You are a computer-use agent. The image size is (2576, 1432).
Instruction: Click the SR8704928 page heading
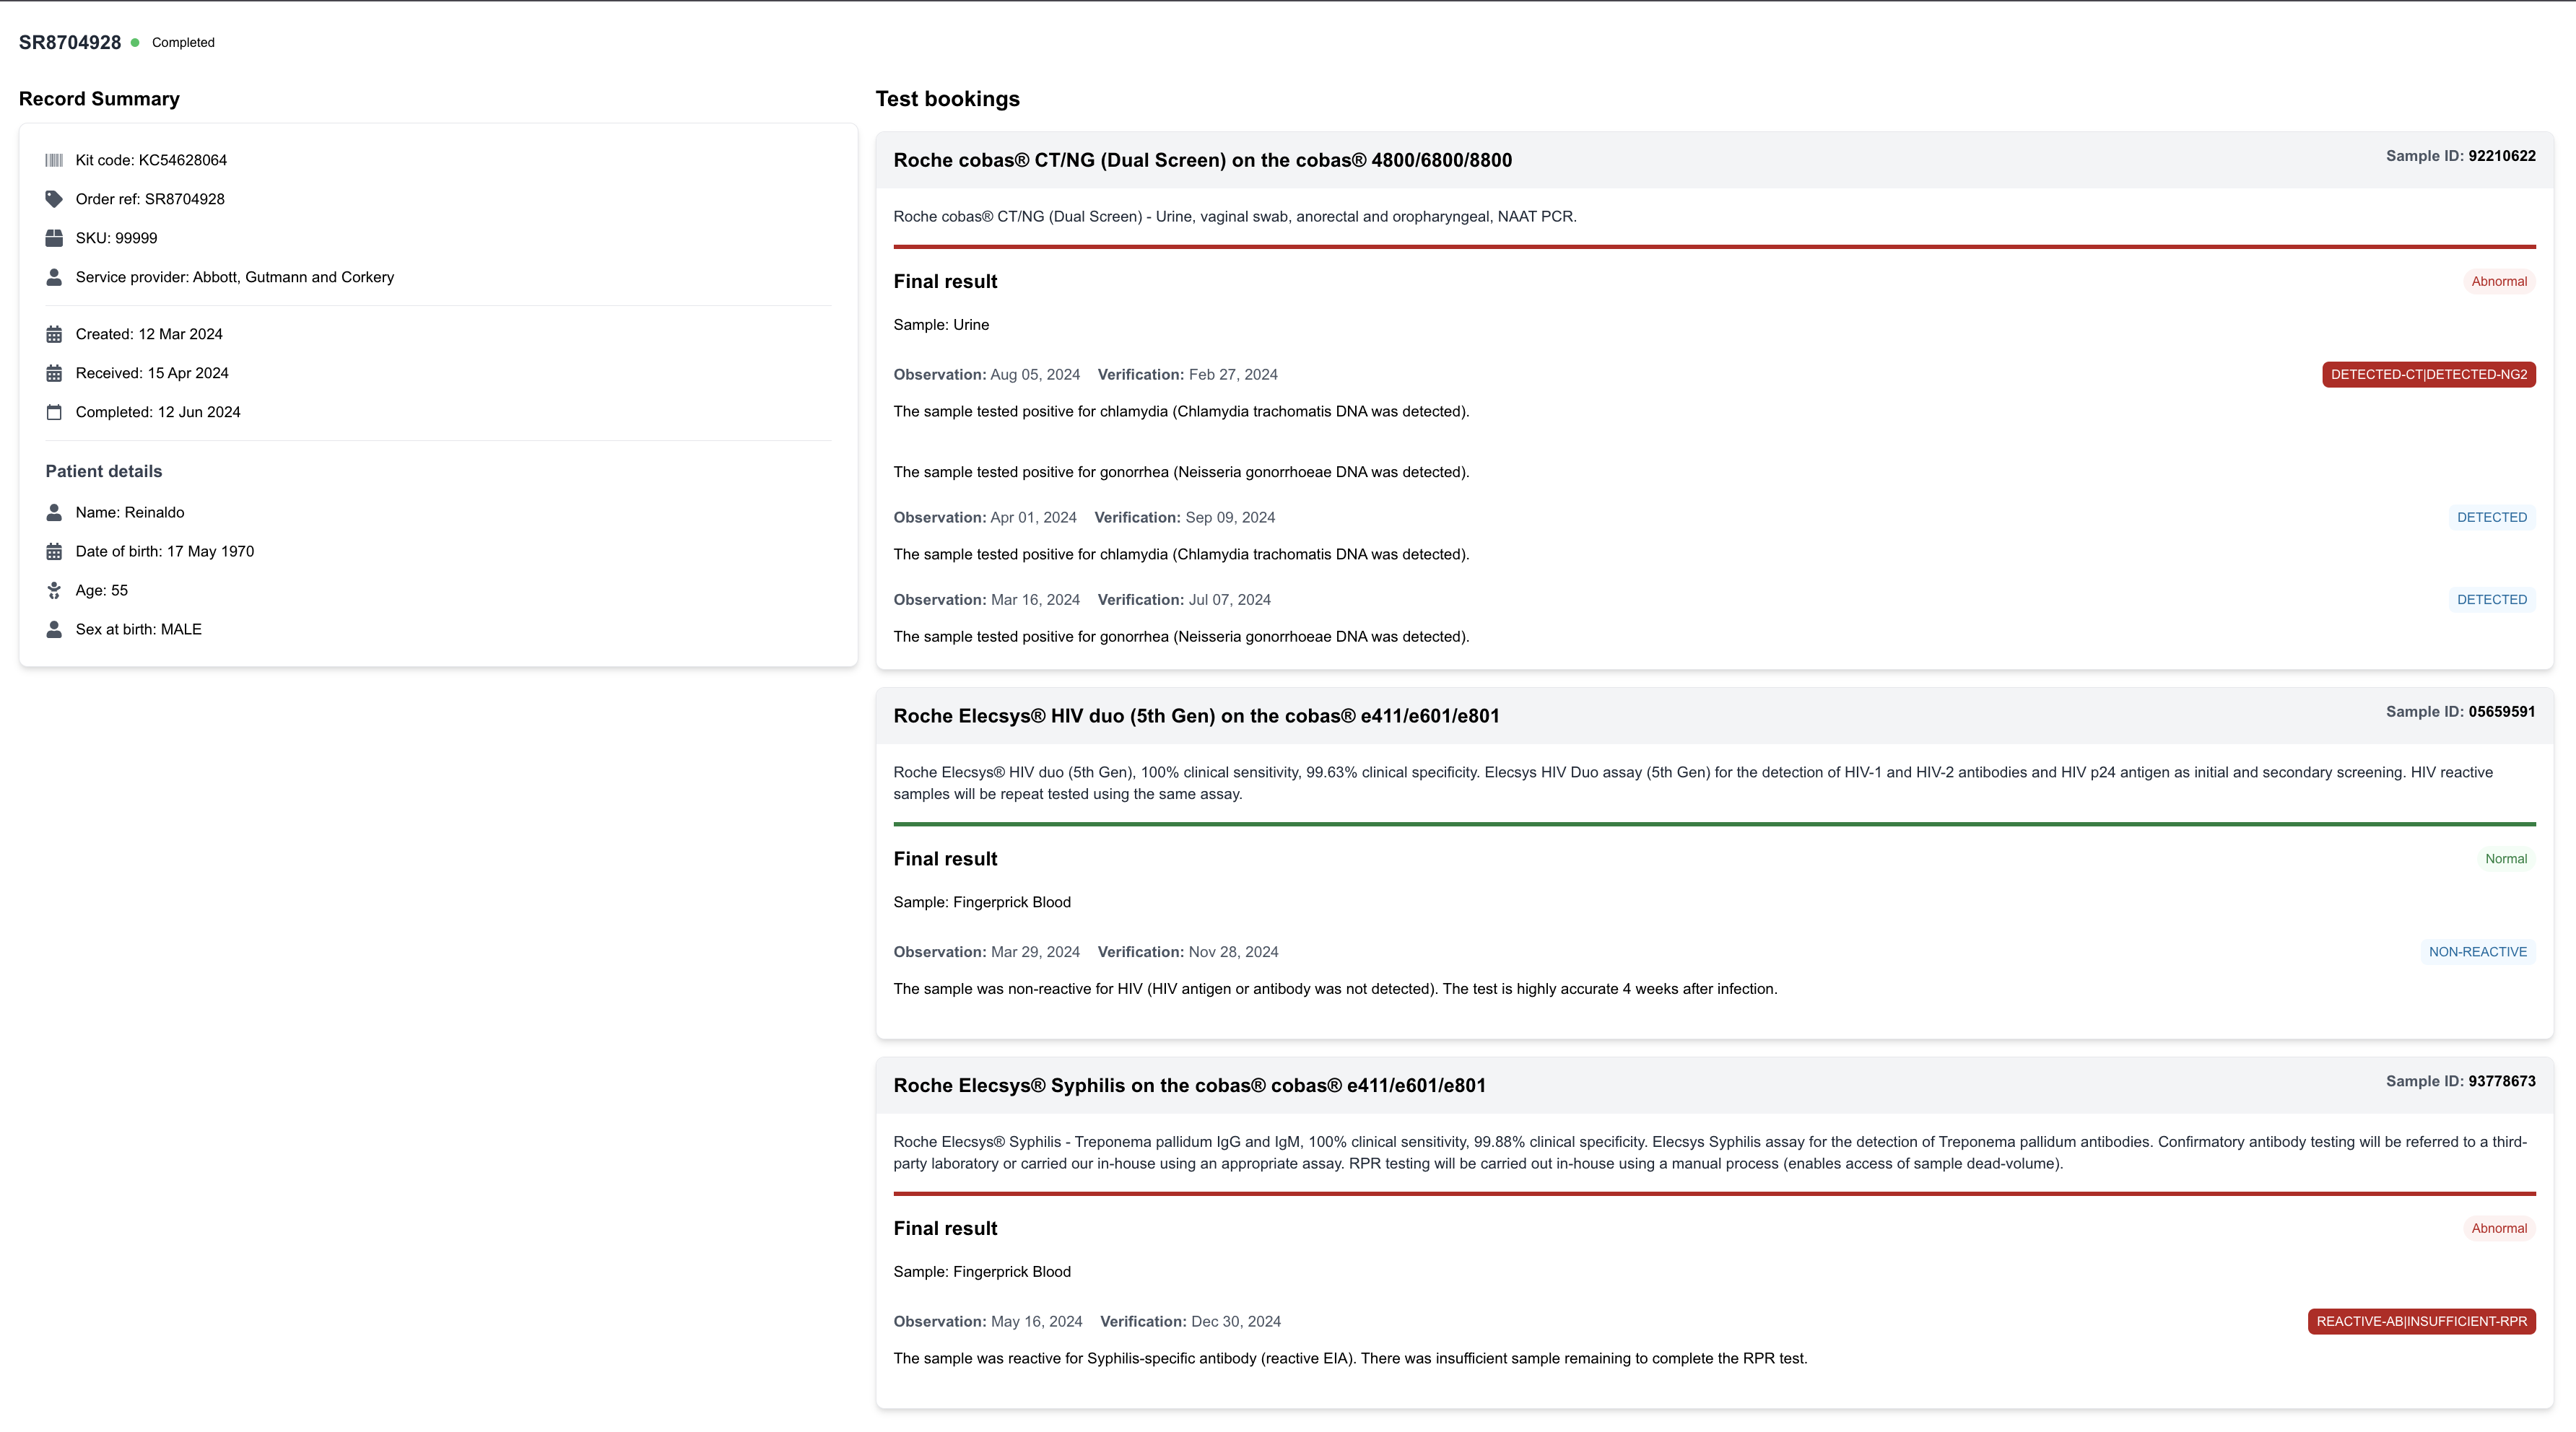pyautogui.click(x=70, y=42)
